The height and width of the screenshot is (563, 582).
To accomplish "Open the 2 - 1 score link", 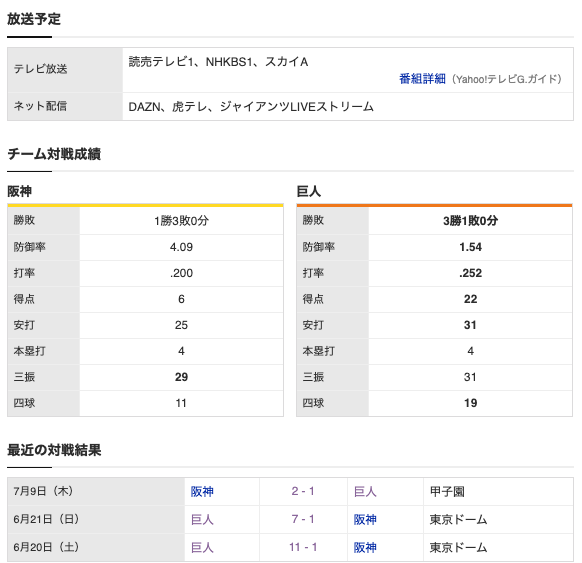I will click(303, 491).
